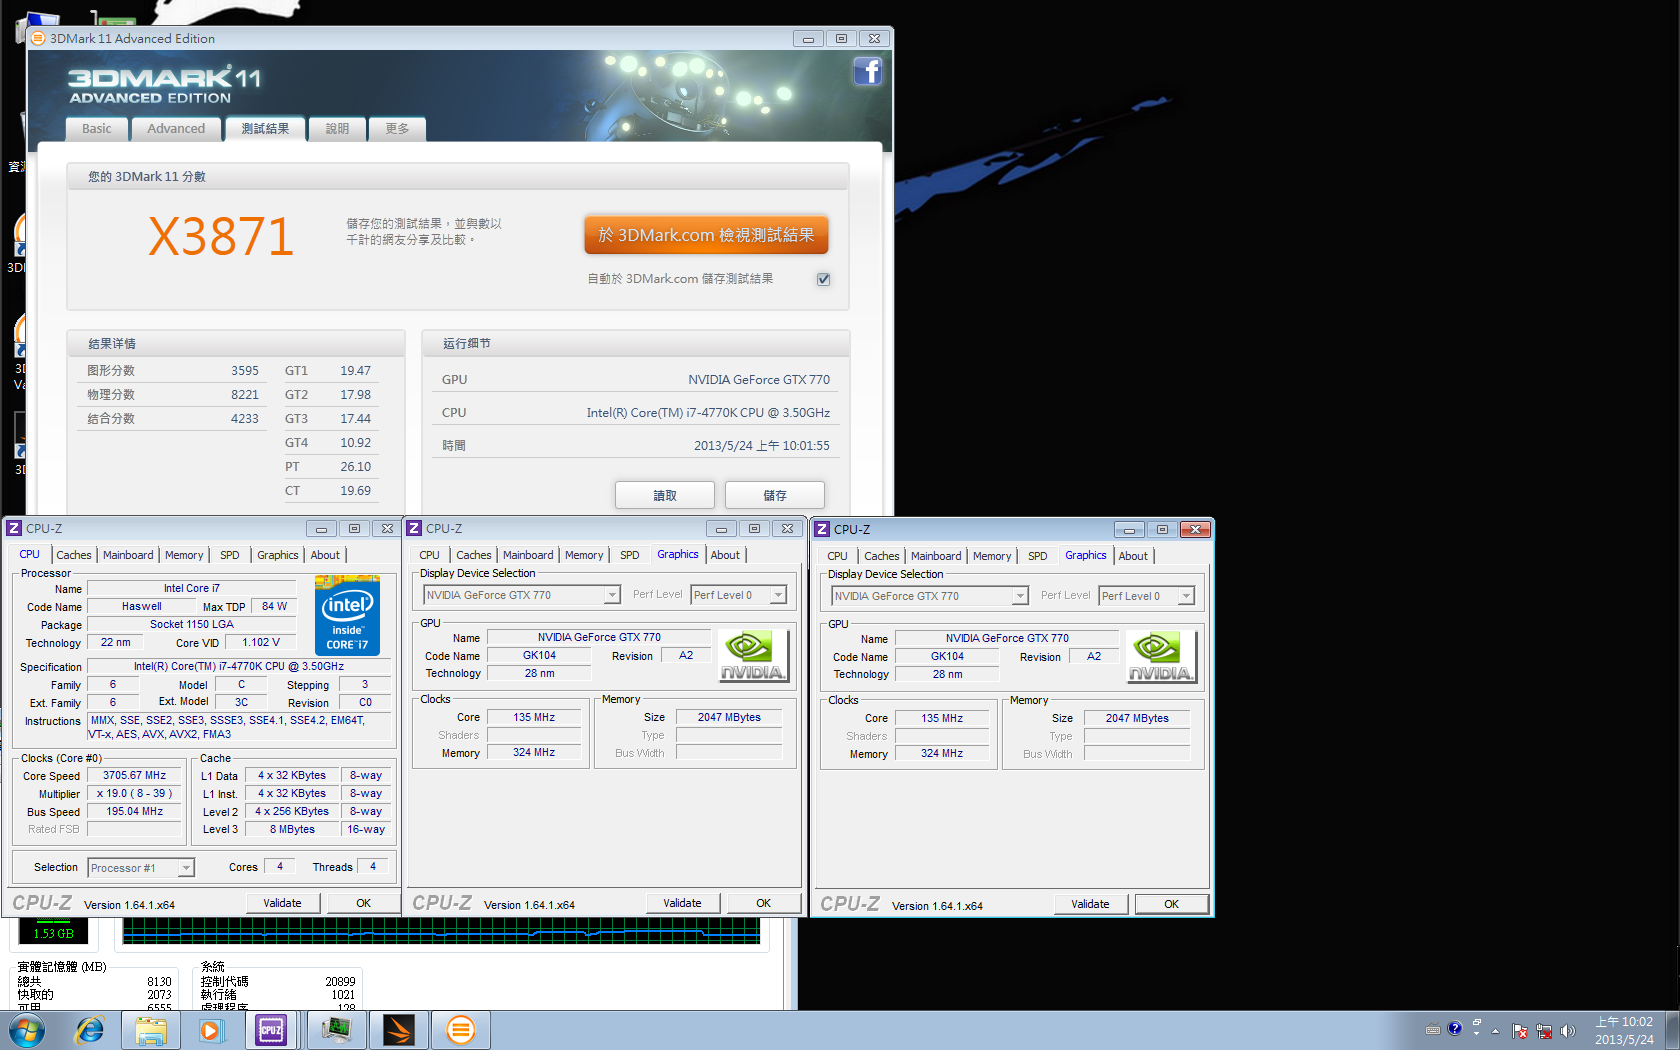Switch to Advanced tab in 3DMark 11
The height and width of the screenshot is (1050, 1680).
point(176,129)
